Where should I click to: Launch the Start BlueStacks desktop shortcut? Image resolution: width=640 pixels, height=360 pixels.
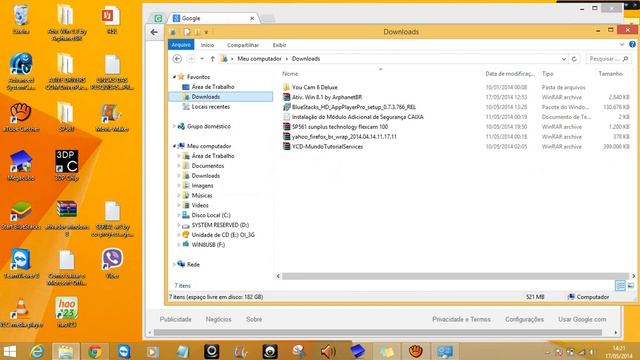[21, 215]
